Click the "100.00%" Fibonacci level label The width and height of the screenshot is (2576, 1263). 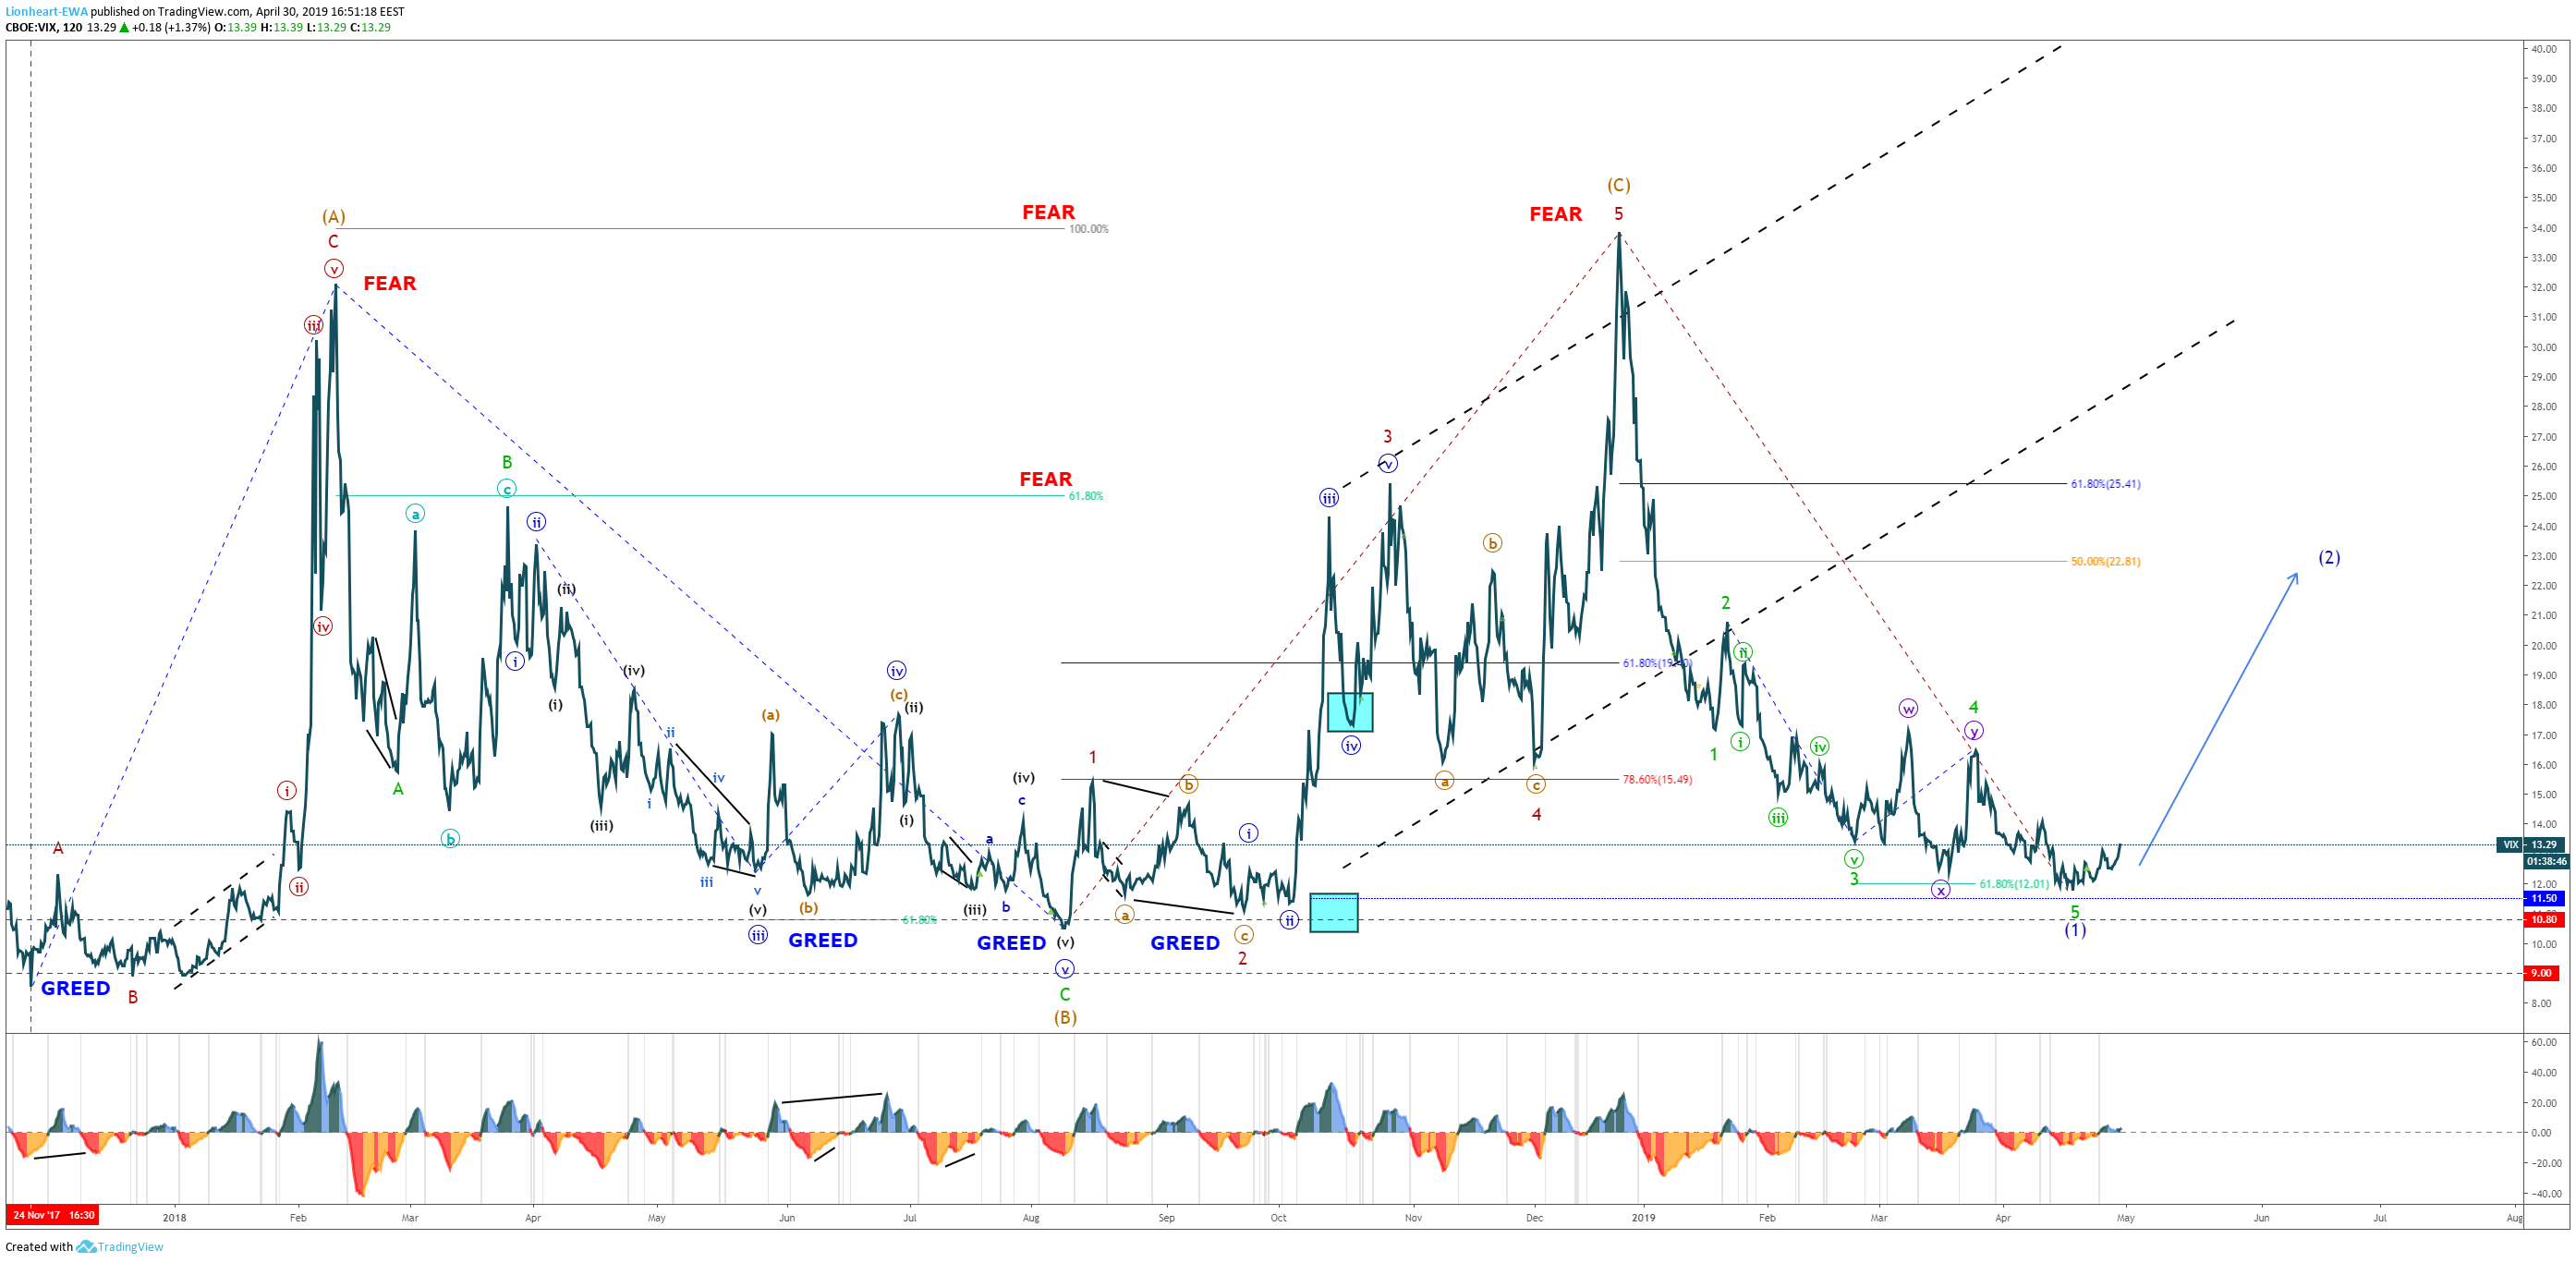[1088, 229]
